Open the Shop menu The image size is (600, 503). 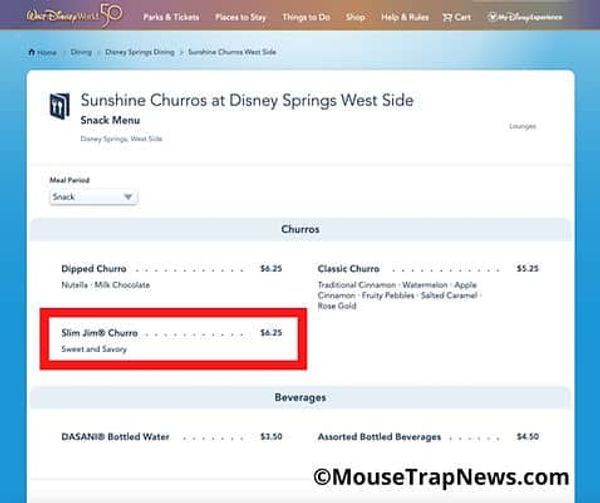pos(355,17)
